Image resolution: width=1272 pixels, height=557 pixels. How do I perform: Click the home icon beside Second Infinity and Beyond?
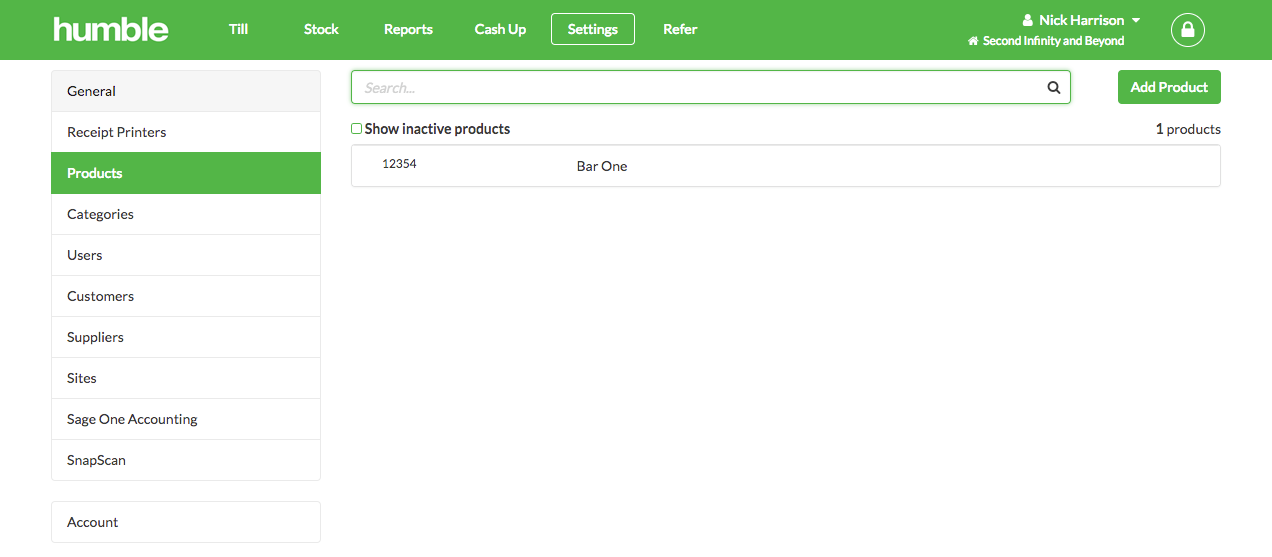coord(973,41)
